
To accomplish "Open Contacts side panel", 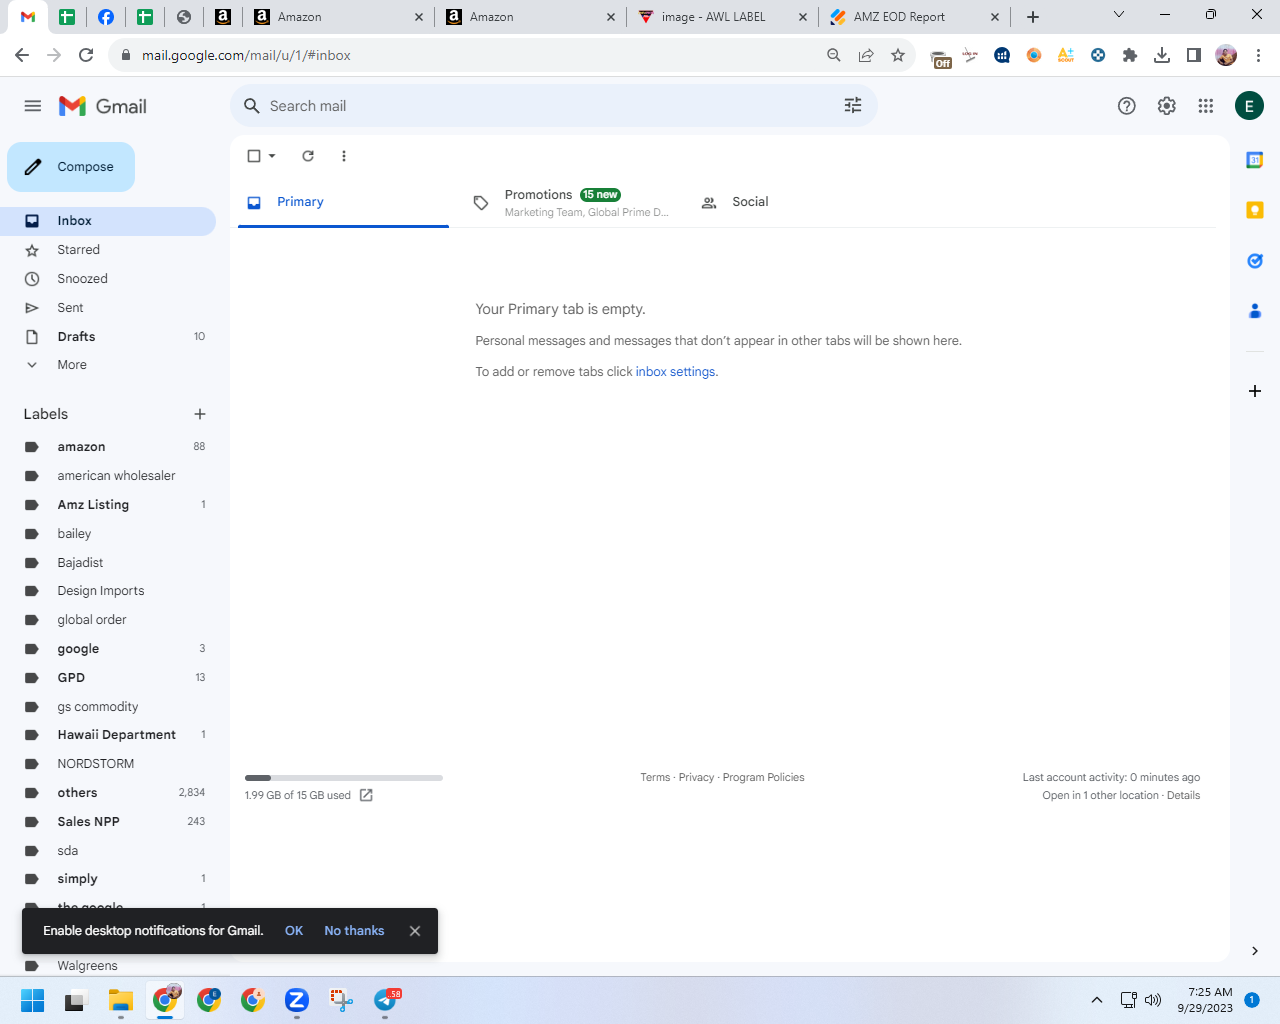I will point(1255,311).
